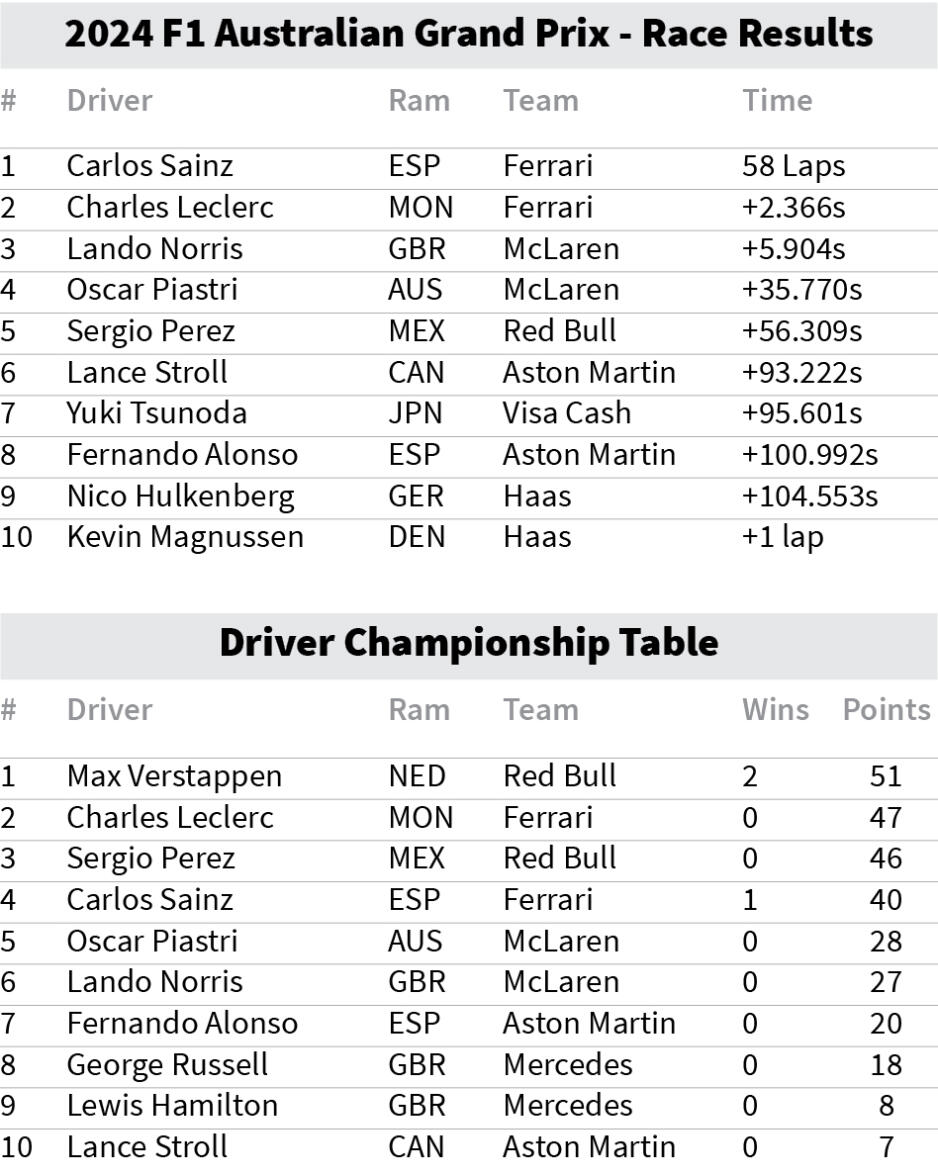Click the +1 lap time entry
938x1176 pixels.
pyautogui.click(x=783, y=538)
